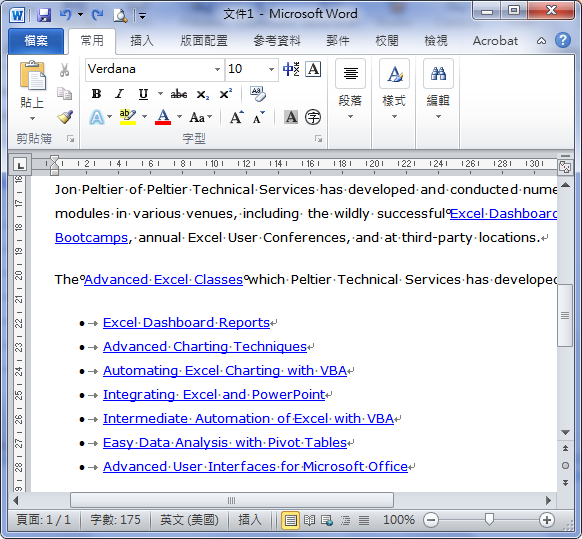Click the phonetic guide 中 icon
Viewport: 582px width, 539px height.
point(291,69)
